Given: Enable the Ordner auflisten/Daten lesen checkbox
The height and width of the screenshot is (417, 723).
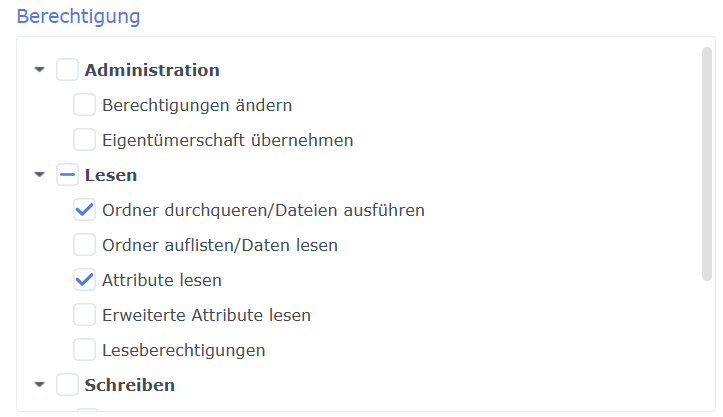Looking at the screenshot, I should 85,245.
